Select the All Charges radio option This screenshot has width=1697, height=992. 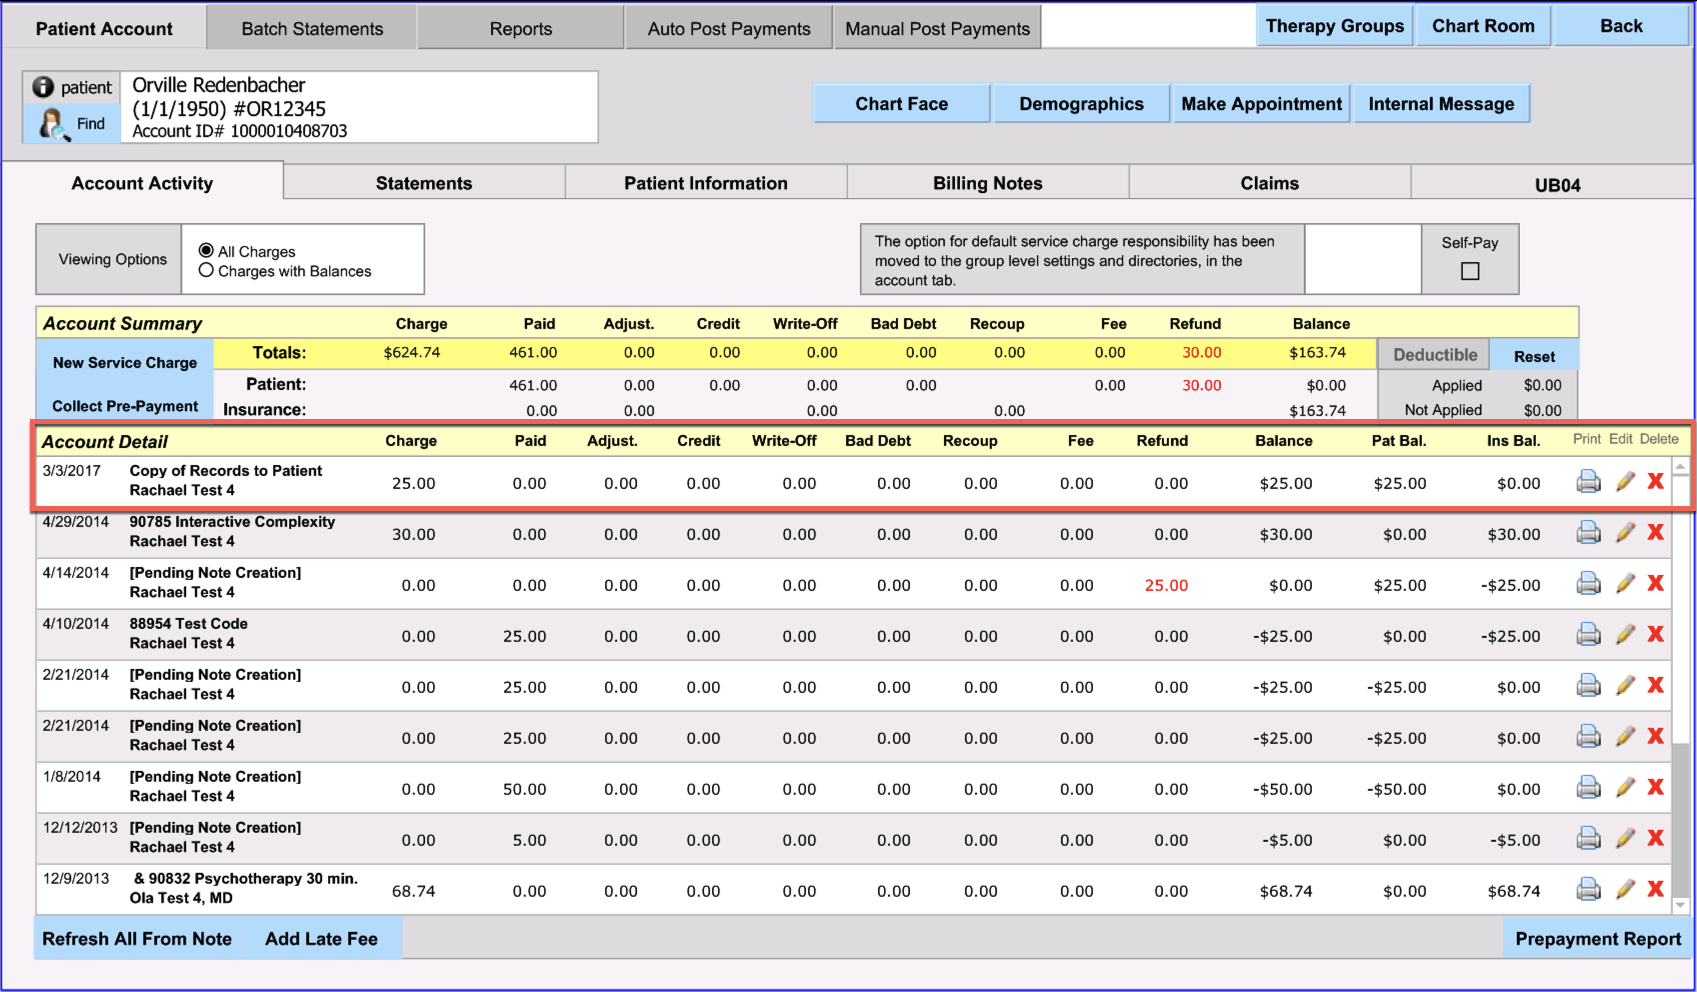[206, 251]
